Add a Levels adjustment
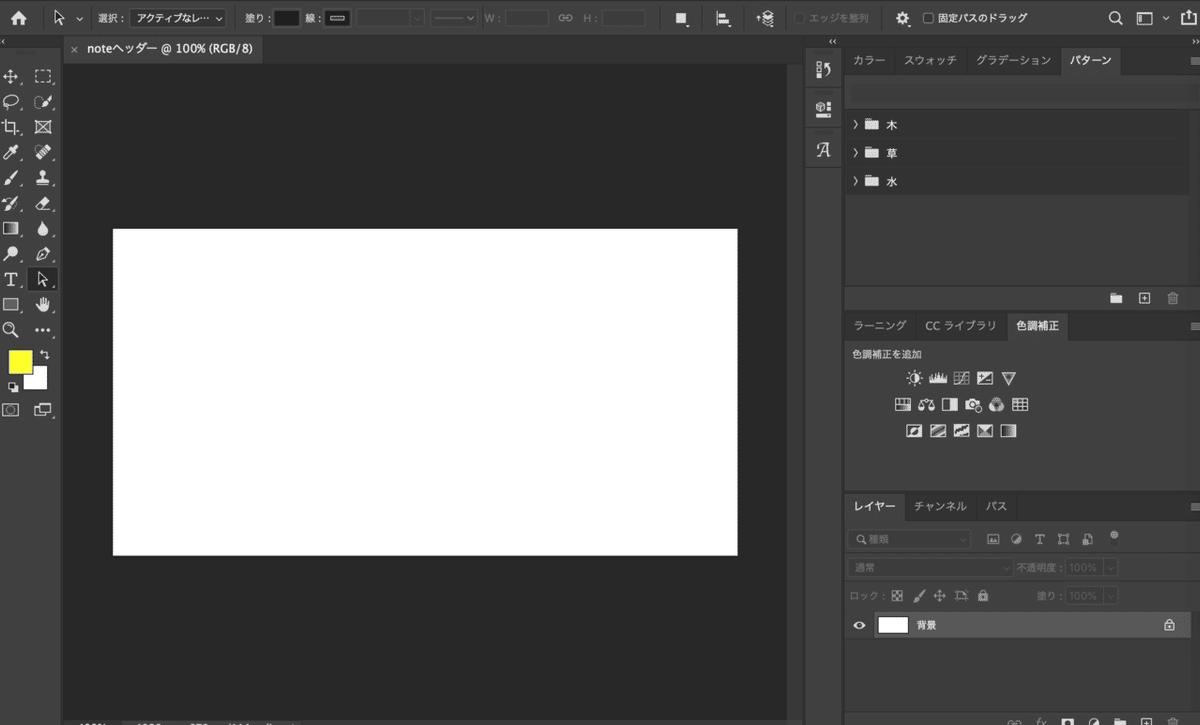The width and height of the screenshot is (1200, 725). click(938, 378)
